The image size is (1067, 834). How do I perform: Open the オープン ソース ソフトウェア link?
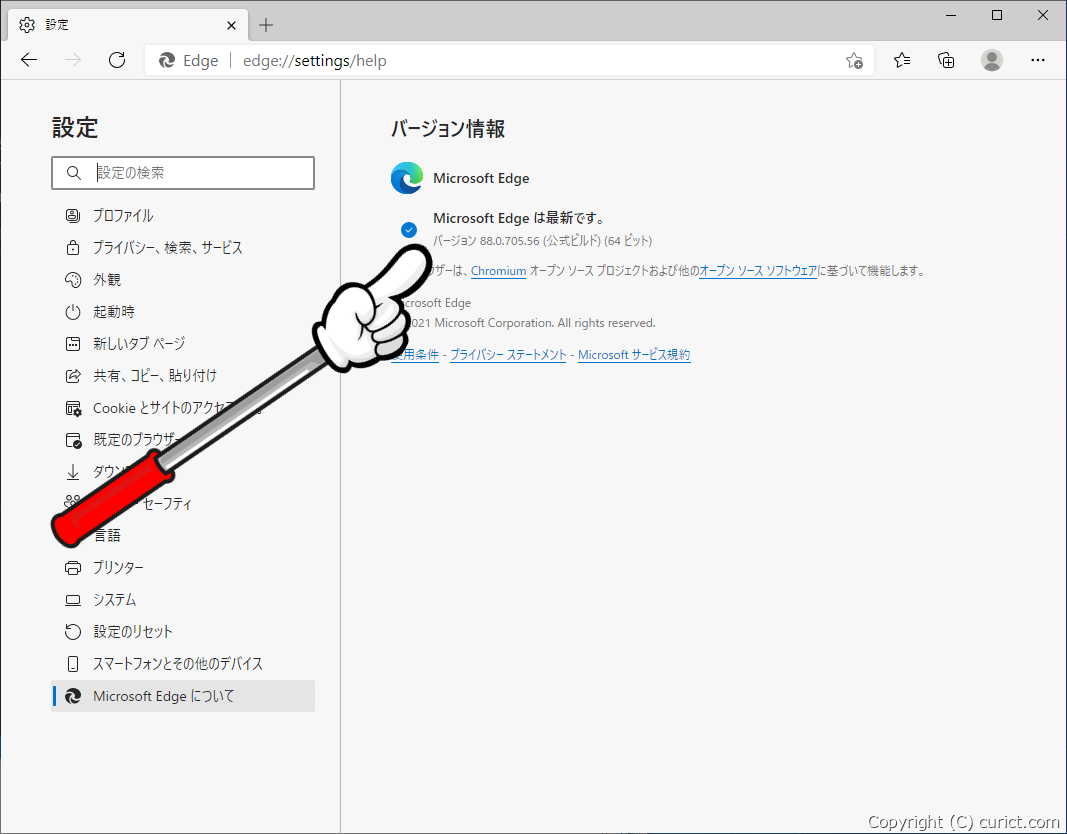[x=758, y=271]
